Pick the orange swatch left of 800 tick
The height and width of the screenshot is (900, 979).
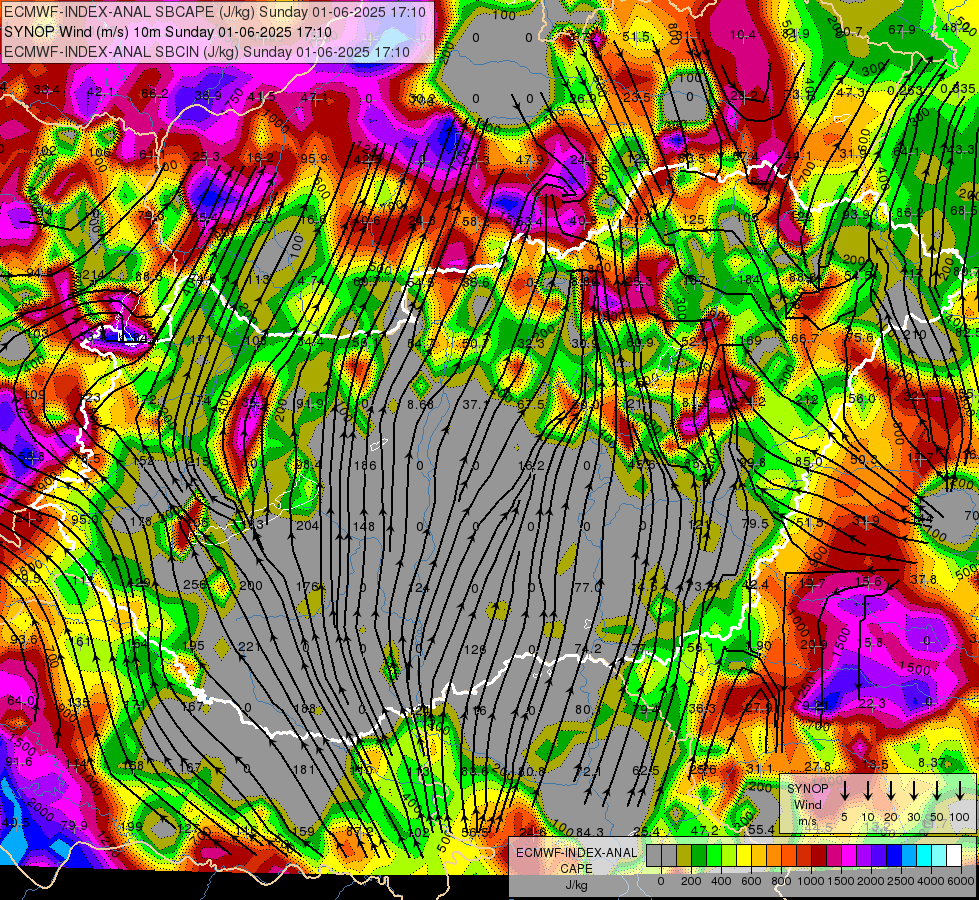point(774,856)
